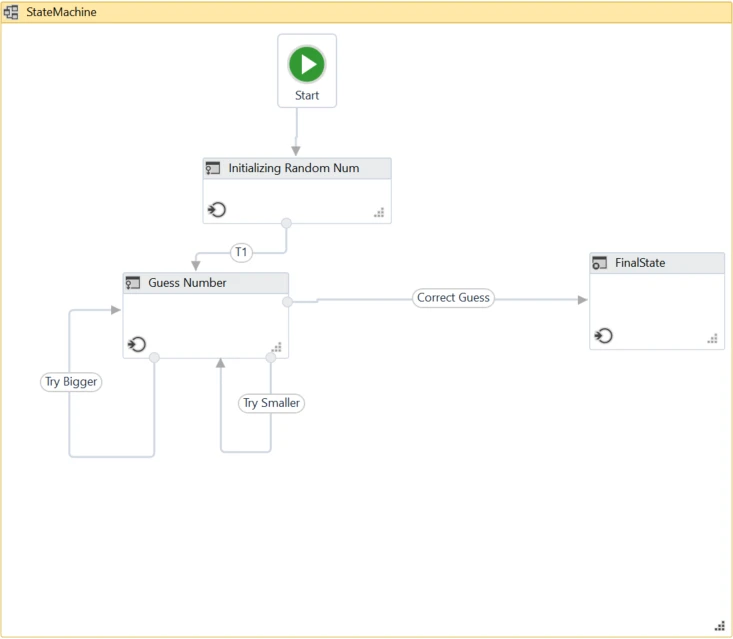Viewport: 733px width, 639px height.
Task: Select the Try Bigger transition label
Action: click(x=71, y=382)
